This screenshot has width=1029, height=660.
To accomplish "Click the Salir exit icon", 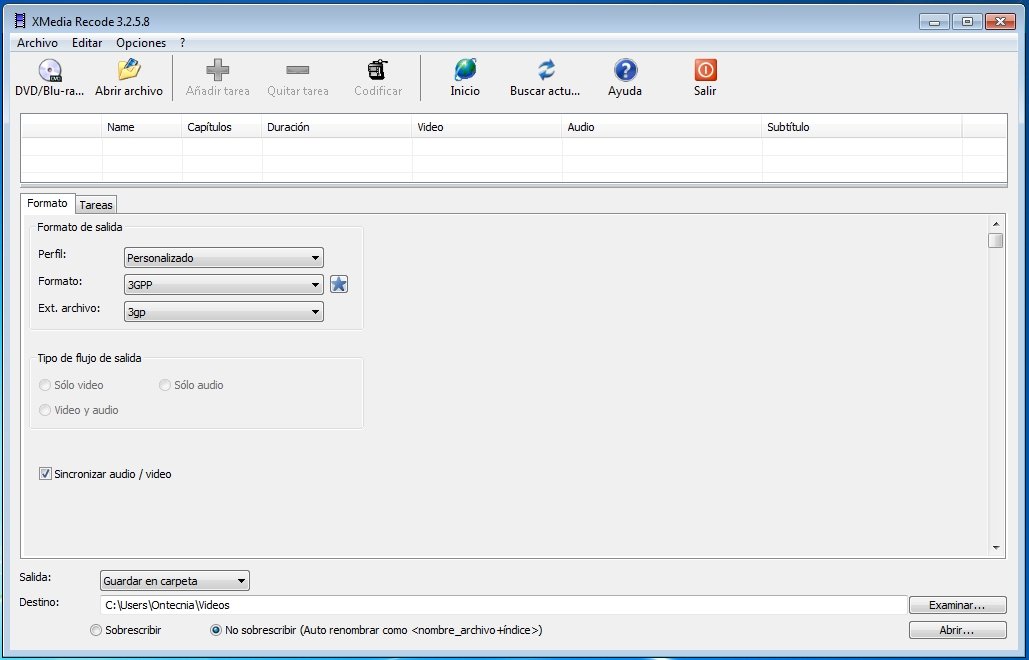I will tap(705, 70).
